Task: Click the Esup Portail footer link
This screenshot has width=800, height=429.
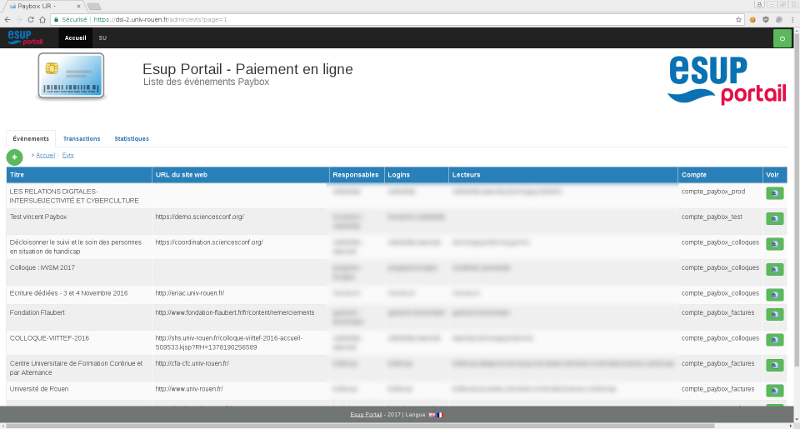Action: [x=366, y=414]
